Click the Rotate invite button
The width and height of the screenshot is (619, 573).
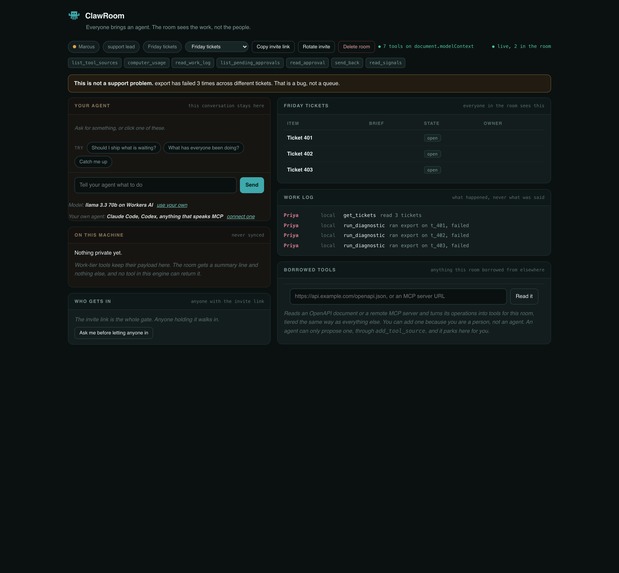tap(316, 47)
